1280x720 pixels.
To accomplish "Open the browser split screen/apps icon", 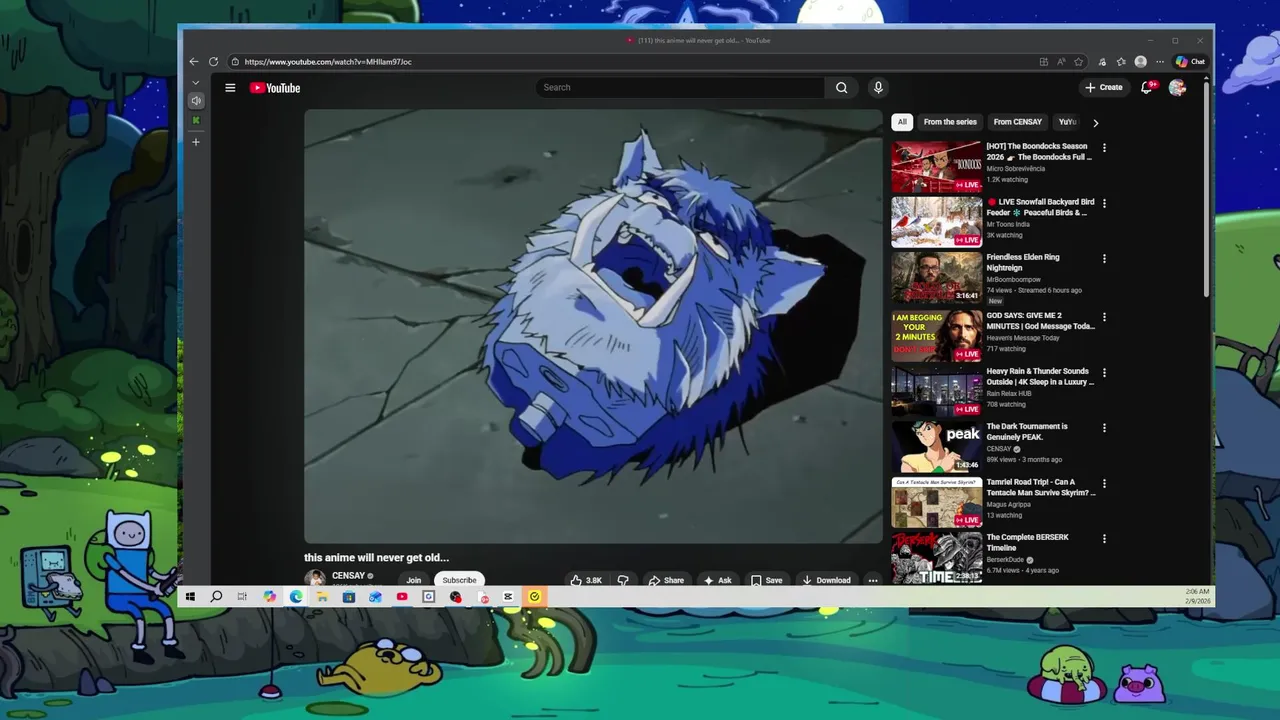I will pos(1044,62).
